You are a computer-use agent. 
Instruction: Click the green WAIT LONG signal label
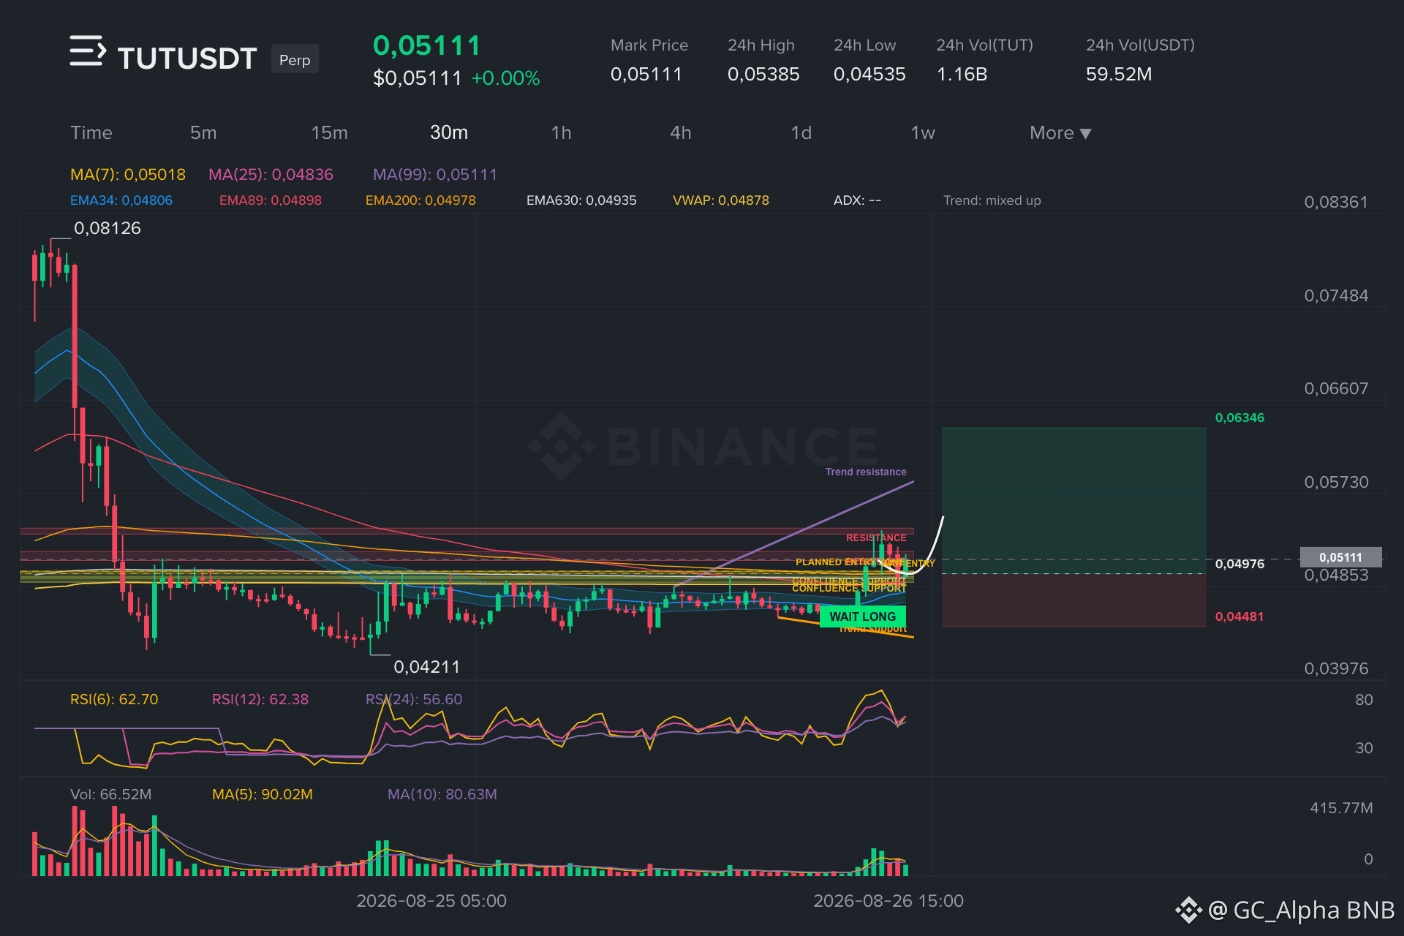tap(862, 617)
